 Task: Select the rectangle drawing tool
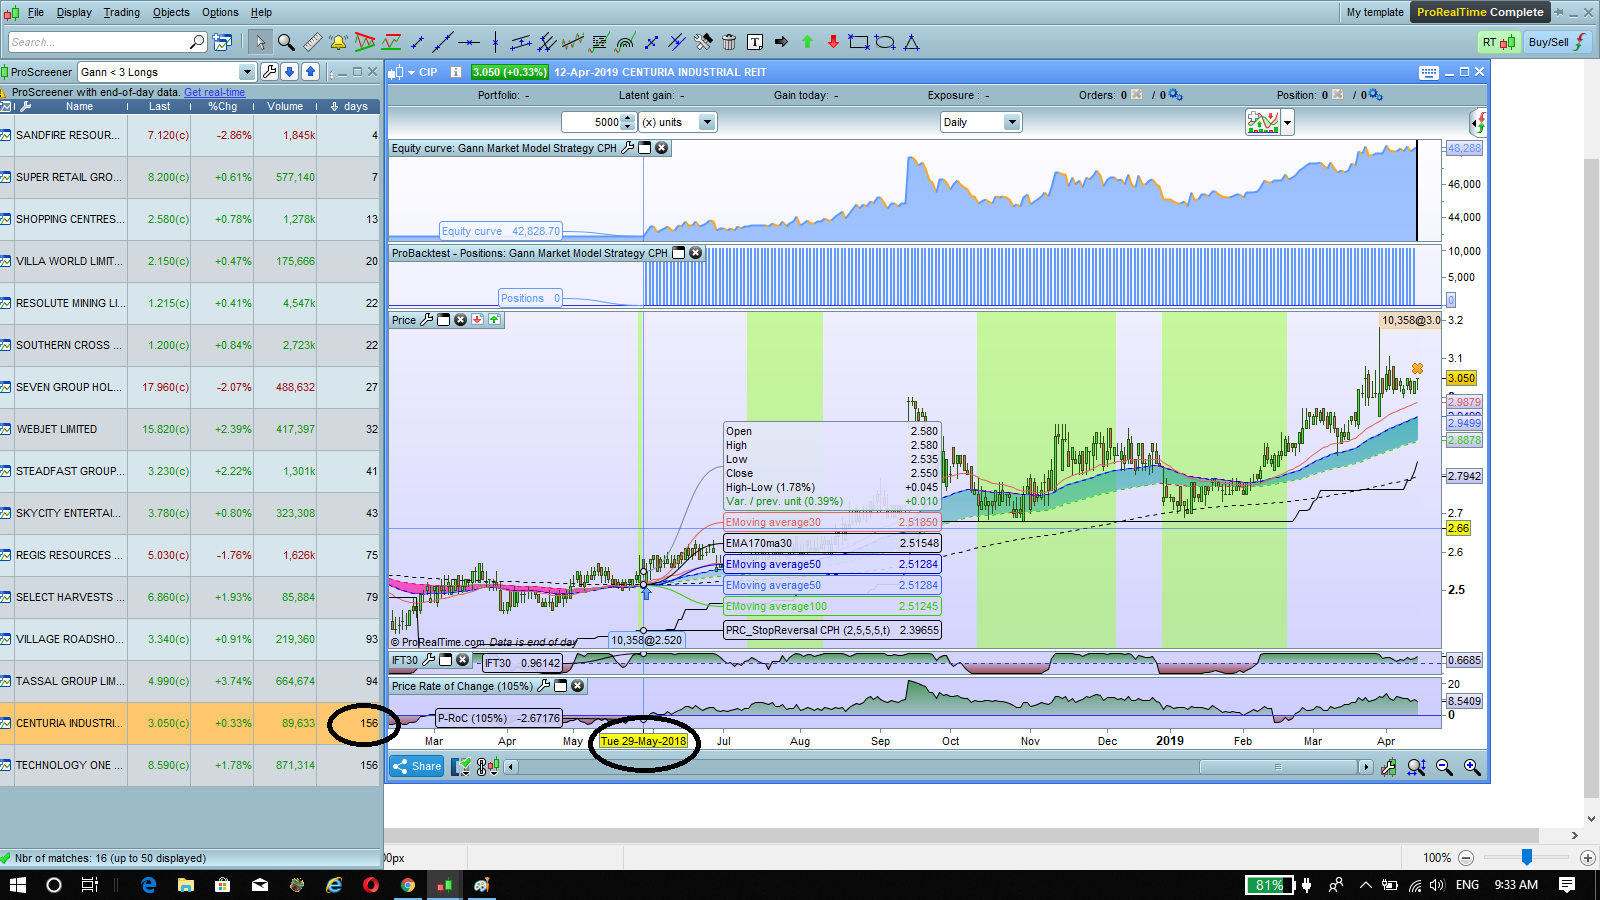click(859, 42)
